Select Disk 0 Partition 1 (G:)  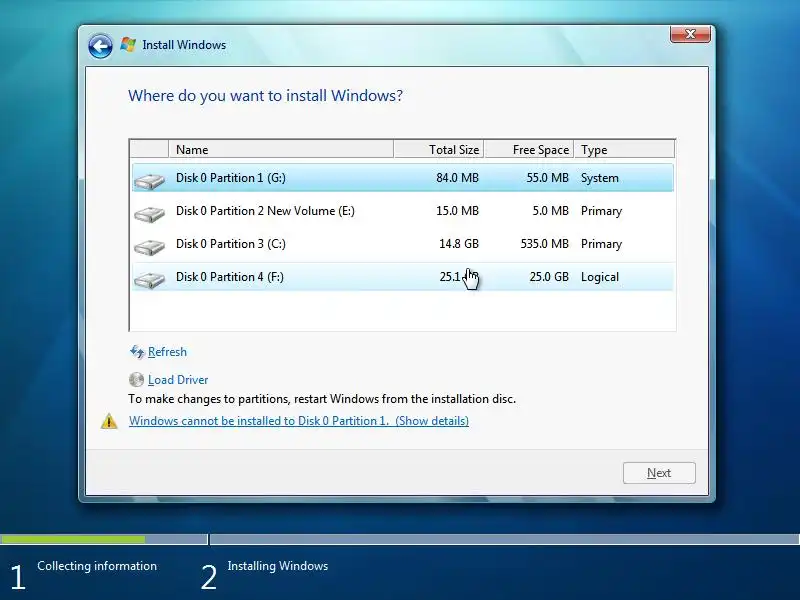coord(403,178)
